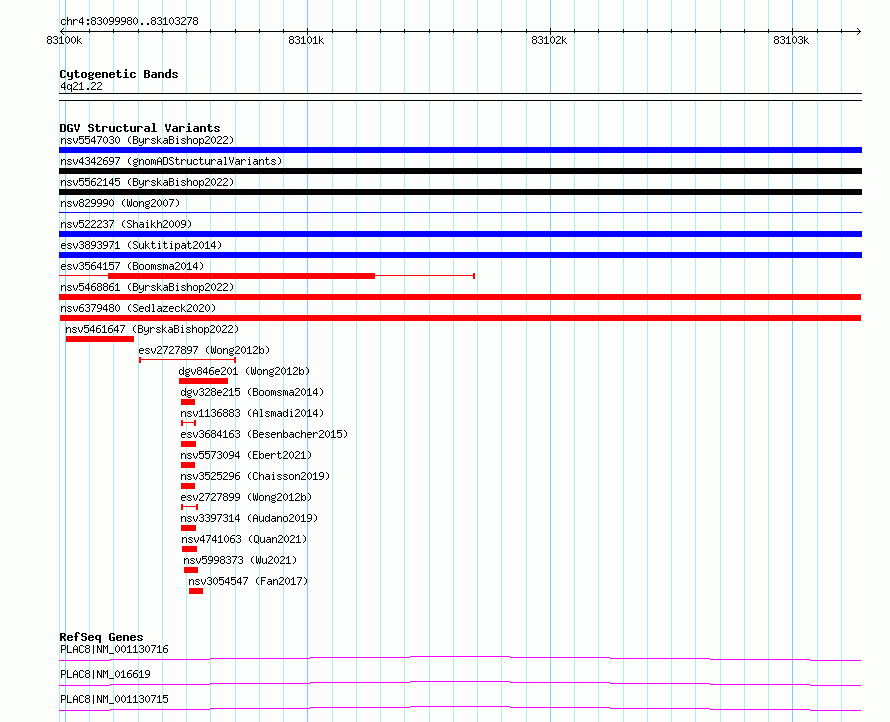Click the black bar under nsv4342697
This screenshot has height=722, width=890.
460,171
